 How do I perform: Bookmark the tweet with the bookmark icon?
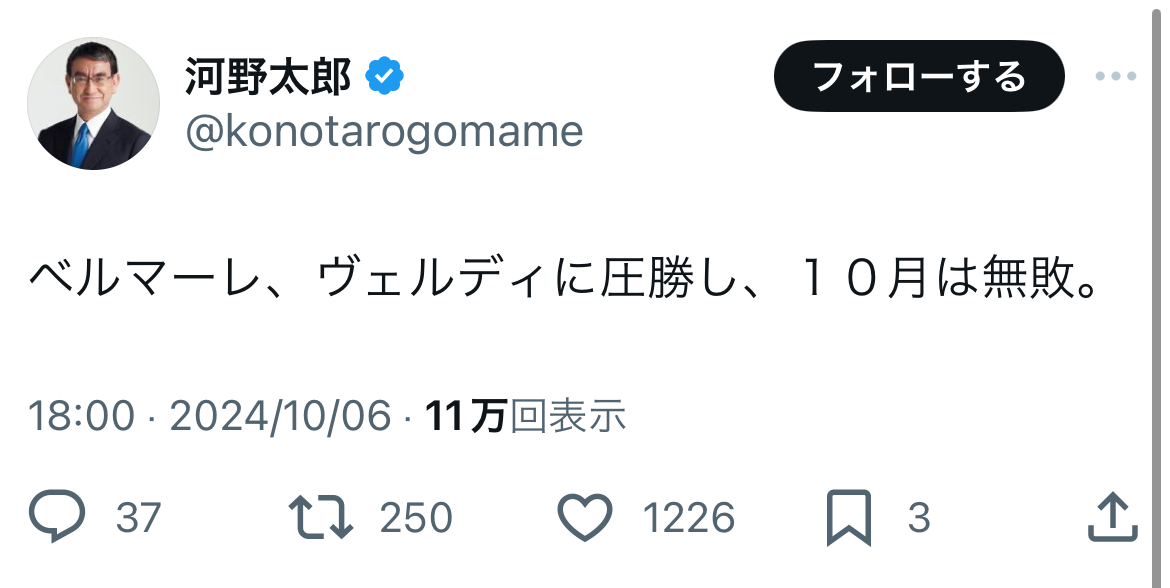pyautogui.click(x=849, y=517)
